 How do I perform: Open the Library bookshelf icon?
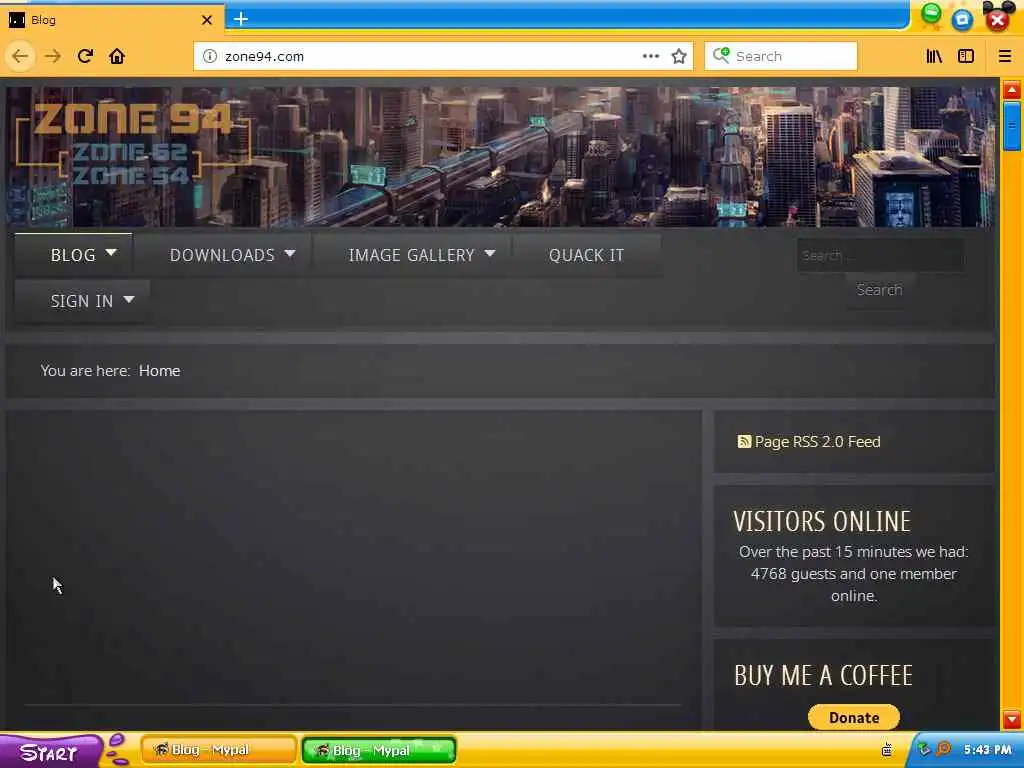pos(934,56)
